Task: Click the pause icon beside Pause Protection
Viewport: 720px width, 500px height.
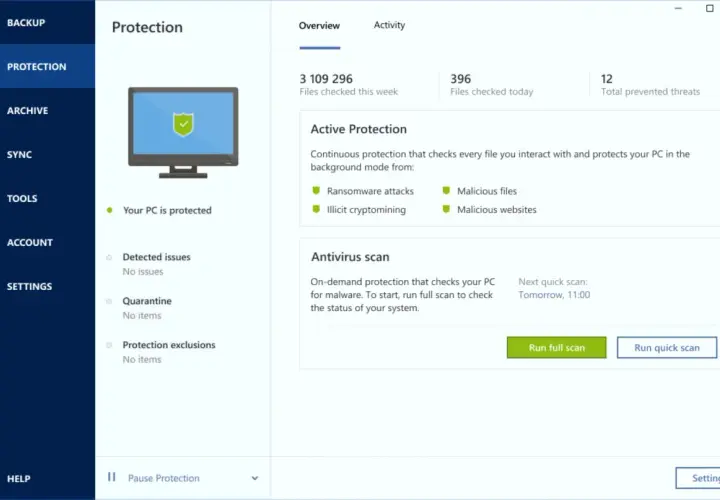Action: [x=112, y=477]
